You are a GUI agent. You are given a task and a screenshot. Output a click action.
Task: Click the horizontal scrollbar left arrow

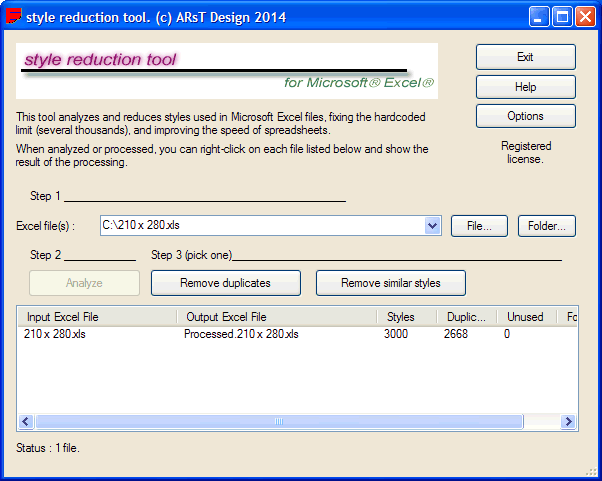pyautogui.click(x=26, y=421)
